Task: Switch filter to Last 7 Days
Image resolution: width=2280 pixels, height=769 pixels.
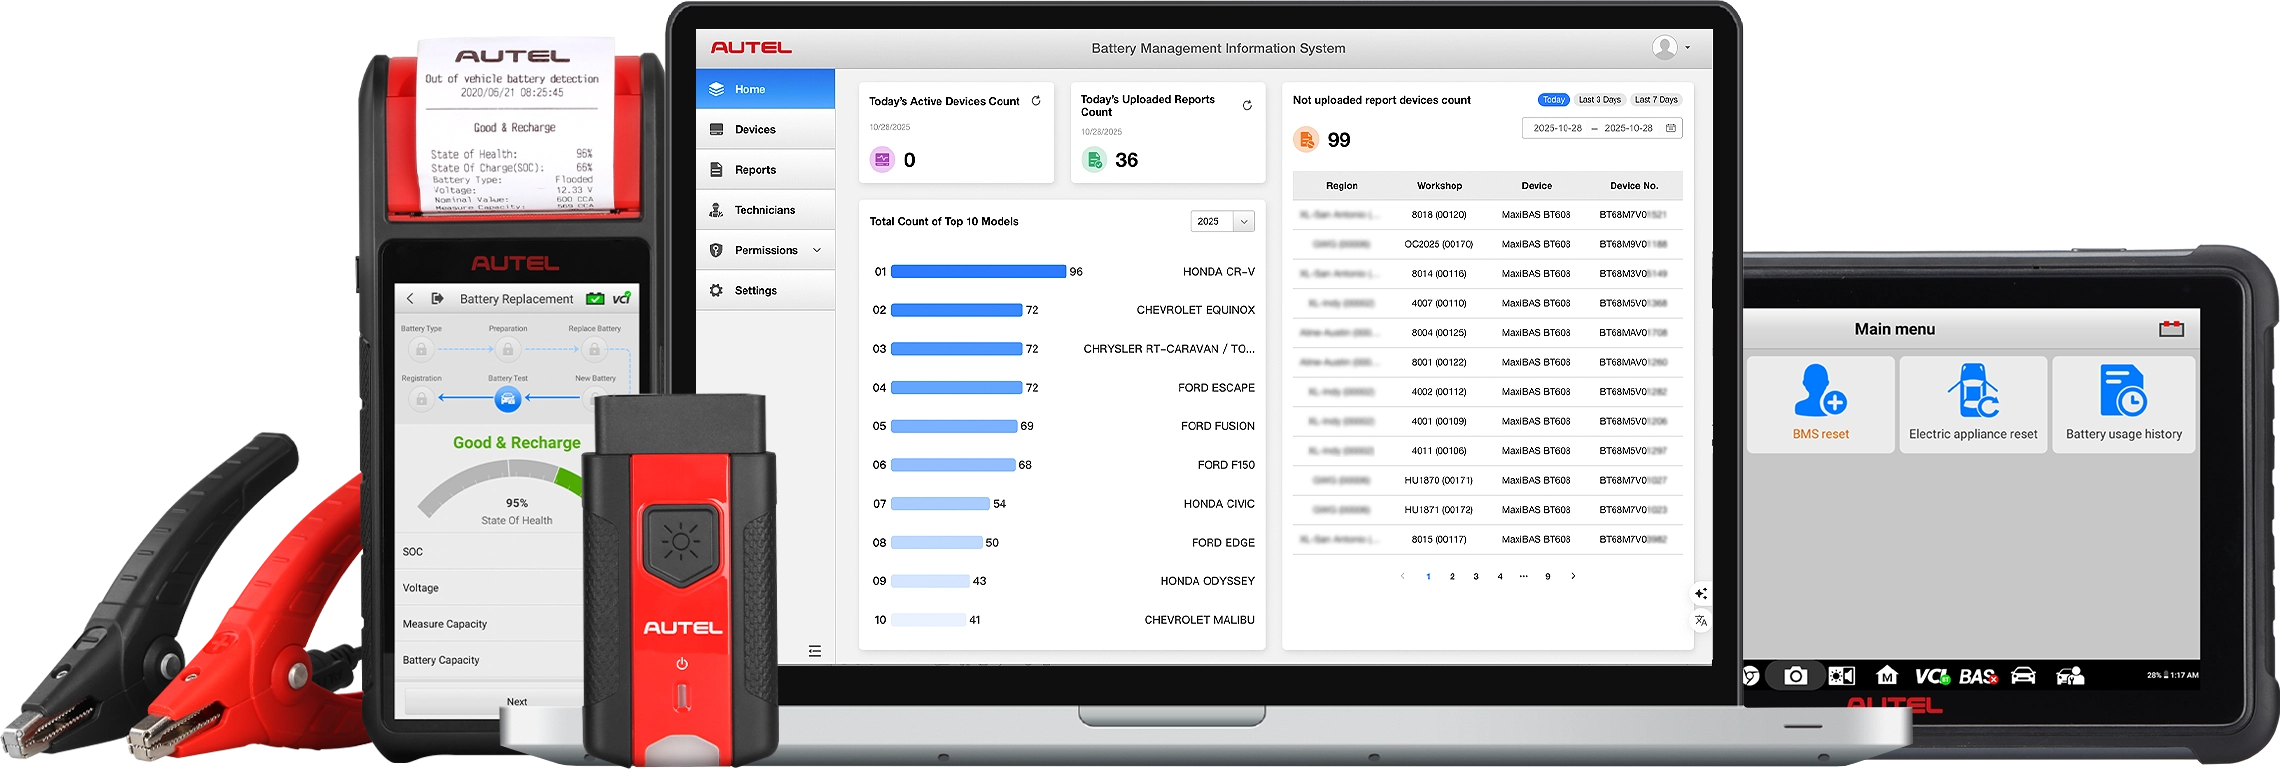Action: pyautogui.click(x=1656, y=100)
